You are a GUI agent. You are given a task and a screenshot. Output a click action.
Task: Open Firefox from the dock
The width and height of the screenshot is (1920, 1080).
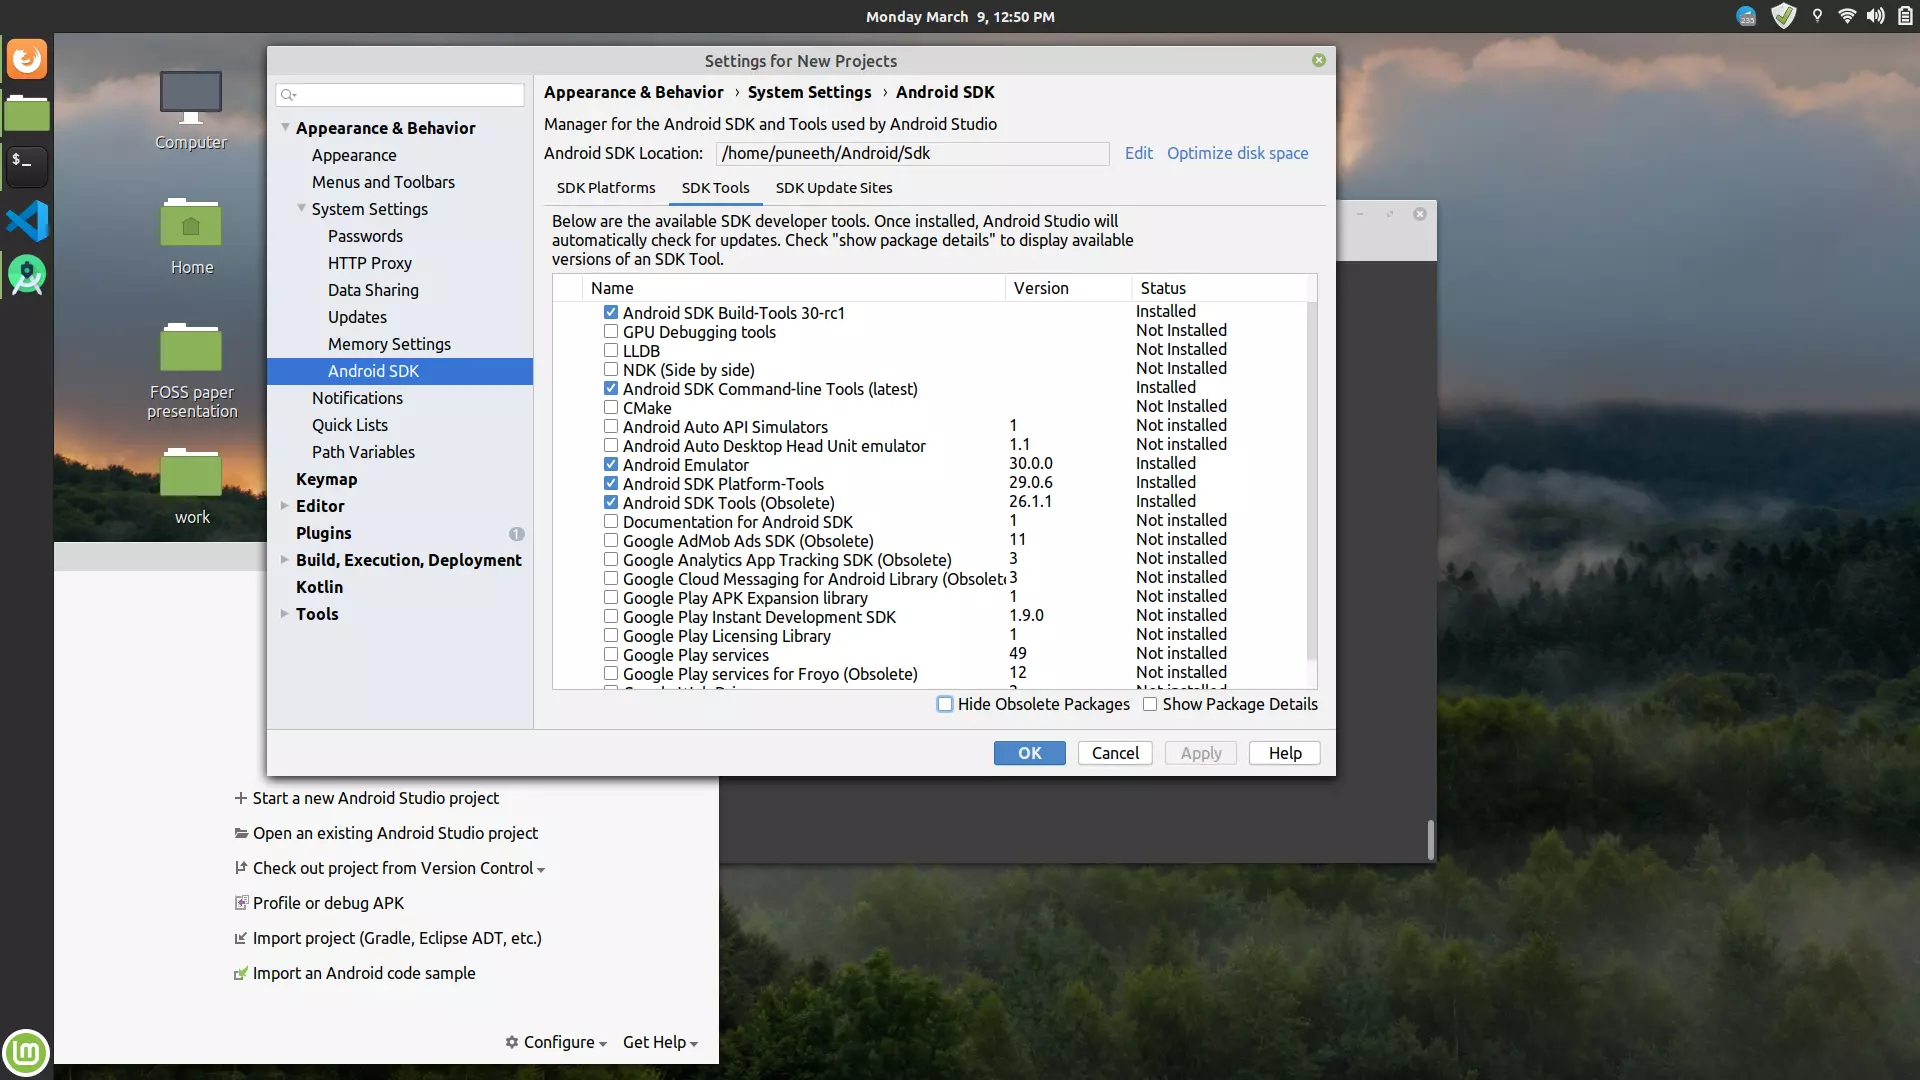[27, 59]
